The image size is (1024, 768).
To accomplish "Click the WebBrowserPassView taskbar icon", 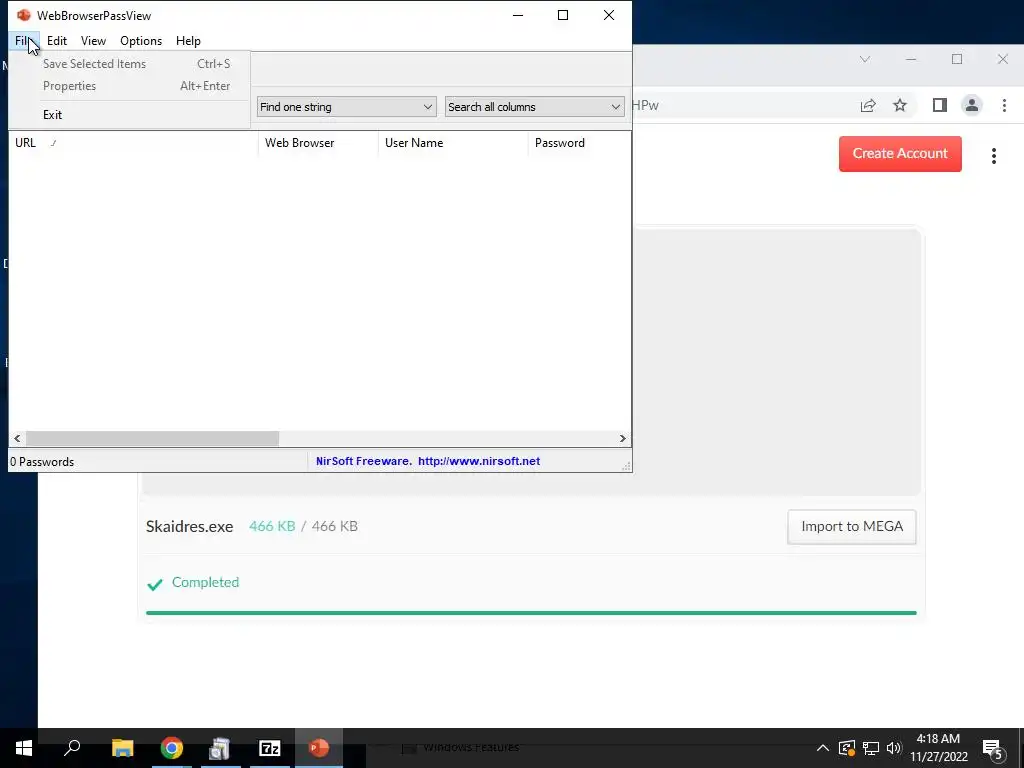I will pos(319,748).
